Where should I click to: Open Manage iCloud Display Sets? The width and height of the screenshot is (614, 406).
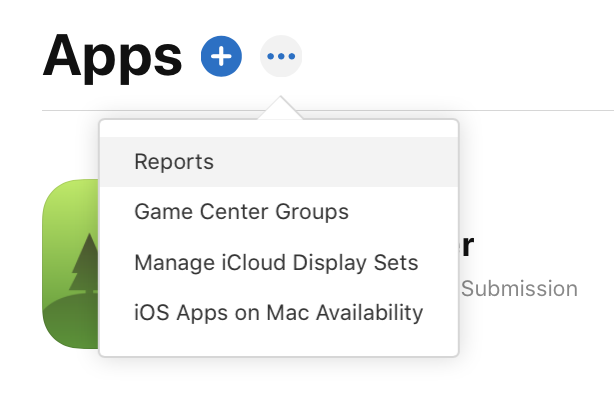(276, 263)
